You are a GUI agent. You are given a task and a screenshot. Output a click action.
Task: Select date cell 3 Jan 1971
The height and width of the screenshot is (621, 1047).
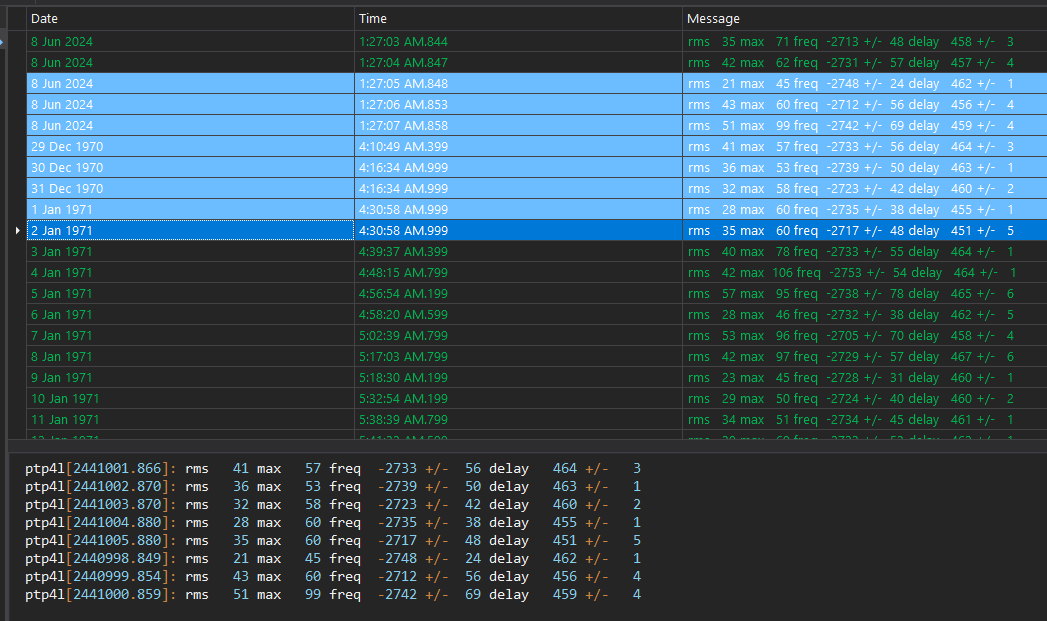(190, 252)
